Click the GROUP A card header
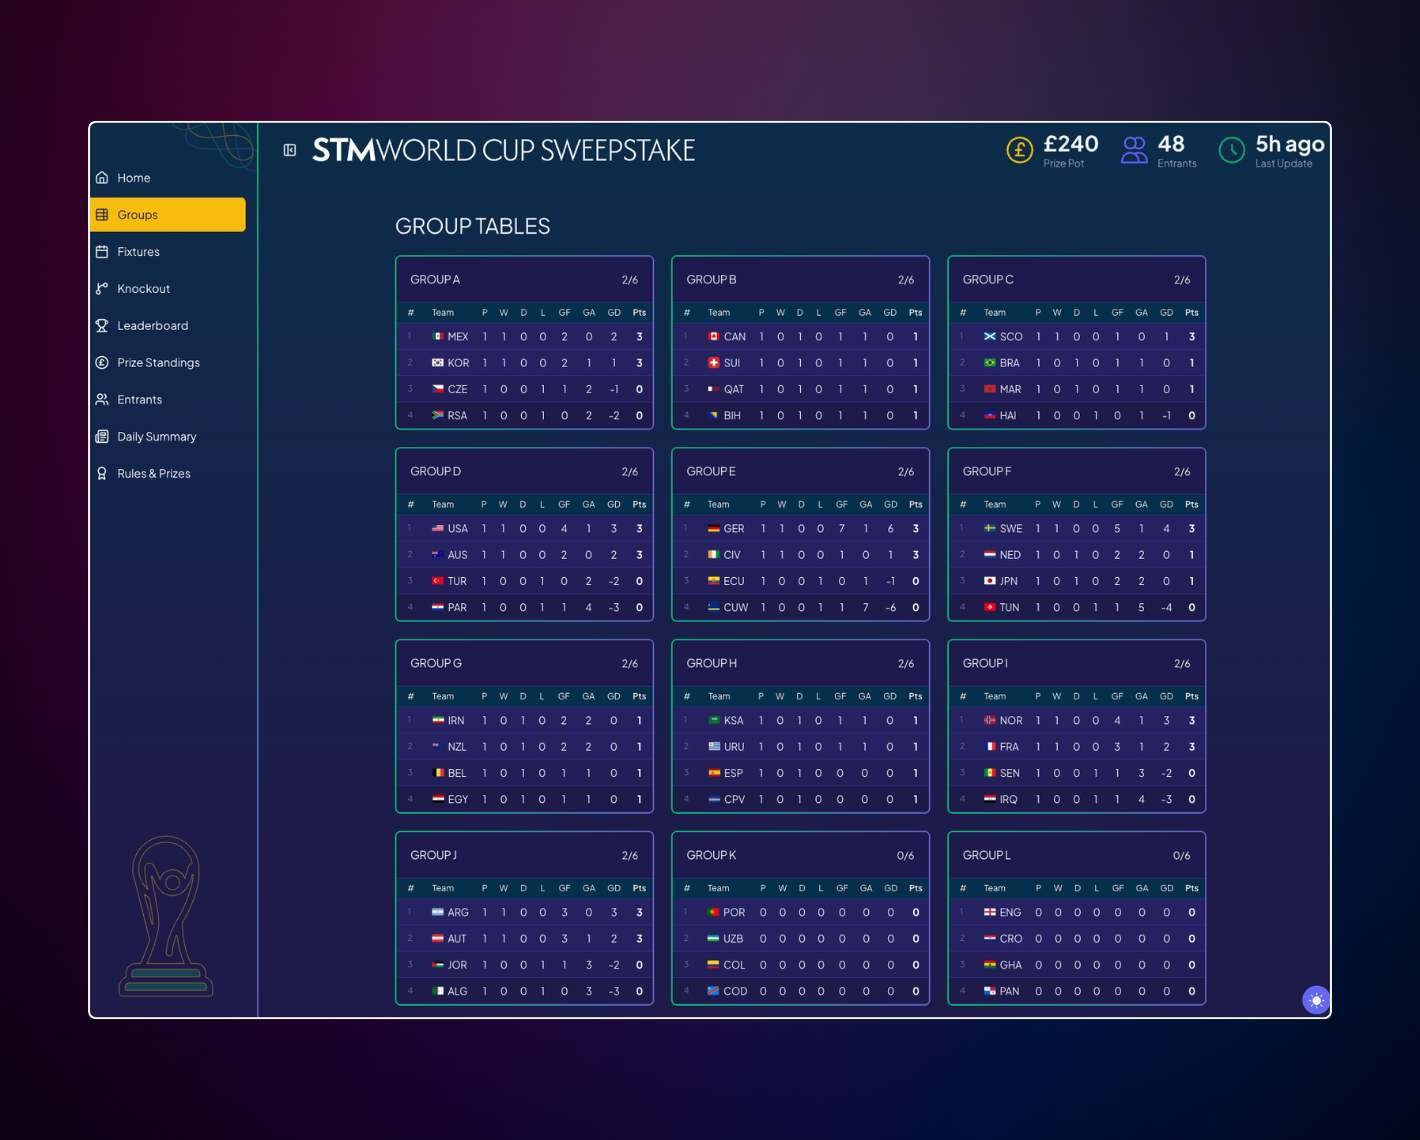The height and width of the screenshot is (1140, 1420). tap(524, 280)
